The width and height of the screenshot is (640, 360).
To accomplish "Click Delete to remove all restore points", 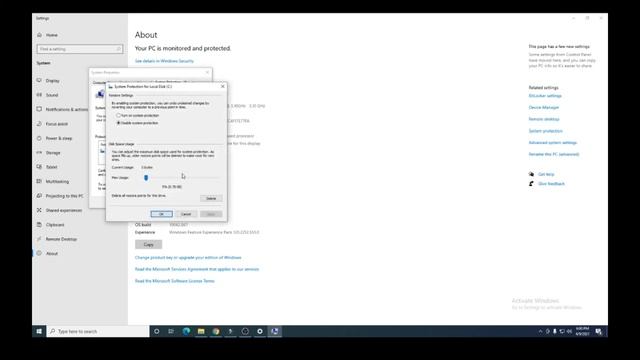I will [211, 198].
